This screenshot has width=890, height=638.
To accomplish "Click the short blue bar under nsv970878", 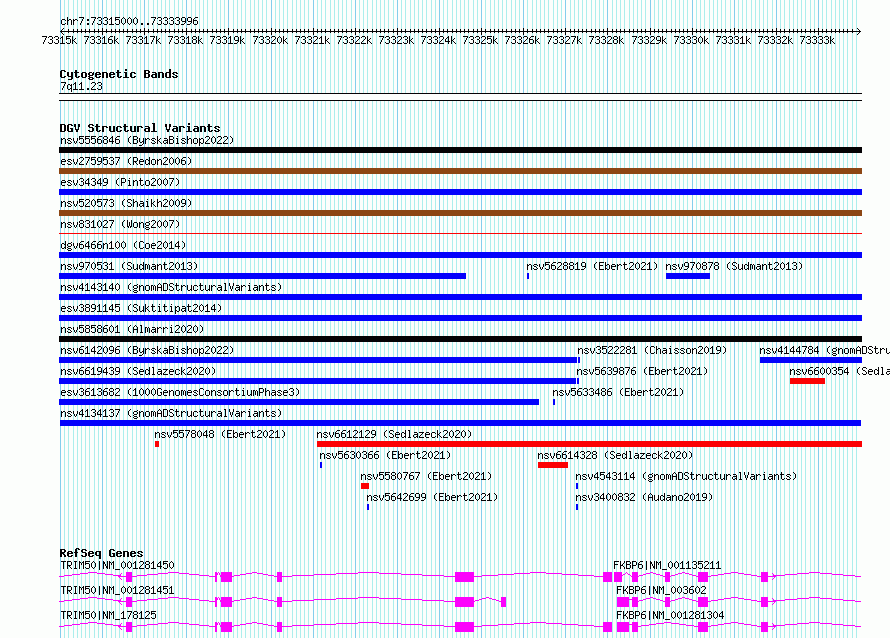I will (x=688, y=276).
